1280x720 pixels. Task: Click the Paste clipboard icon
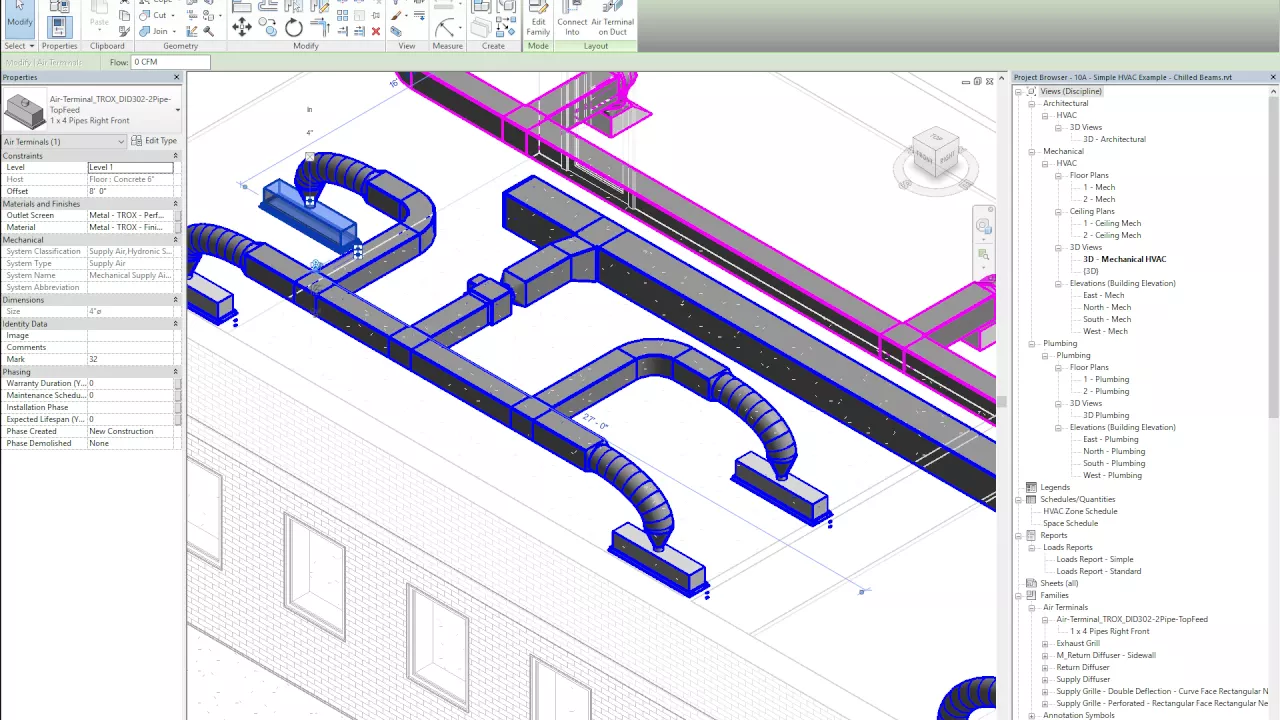(x=99, y=14)
